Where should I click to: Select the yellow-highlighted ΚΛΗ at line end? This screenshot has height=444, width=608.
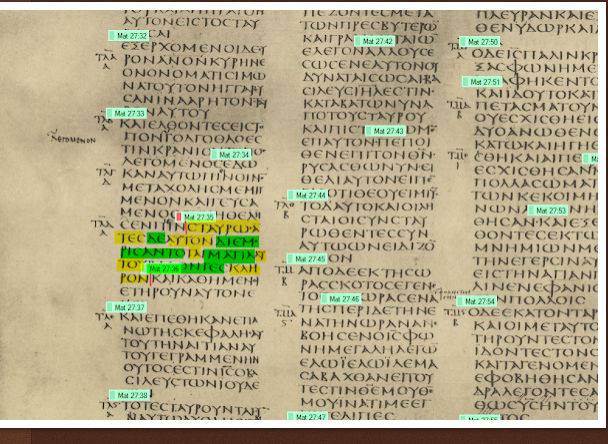(245, 268)
